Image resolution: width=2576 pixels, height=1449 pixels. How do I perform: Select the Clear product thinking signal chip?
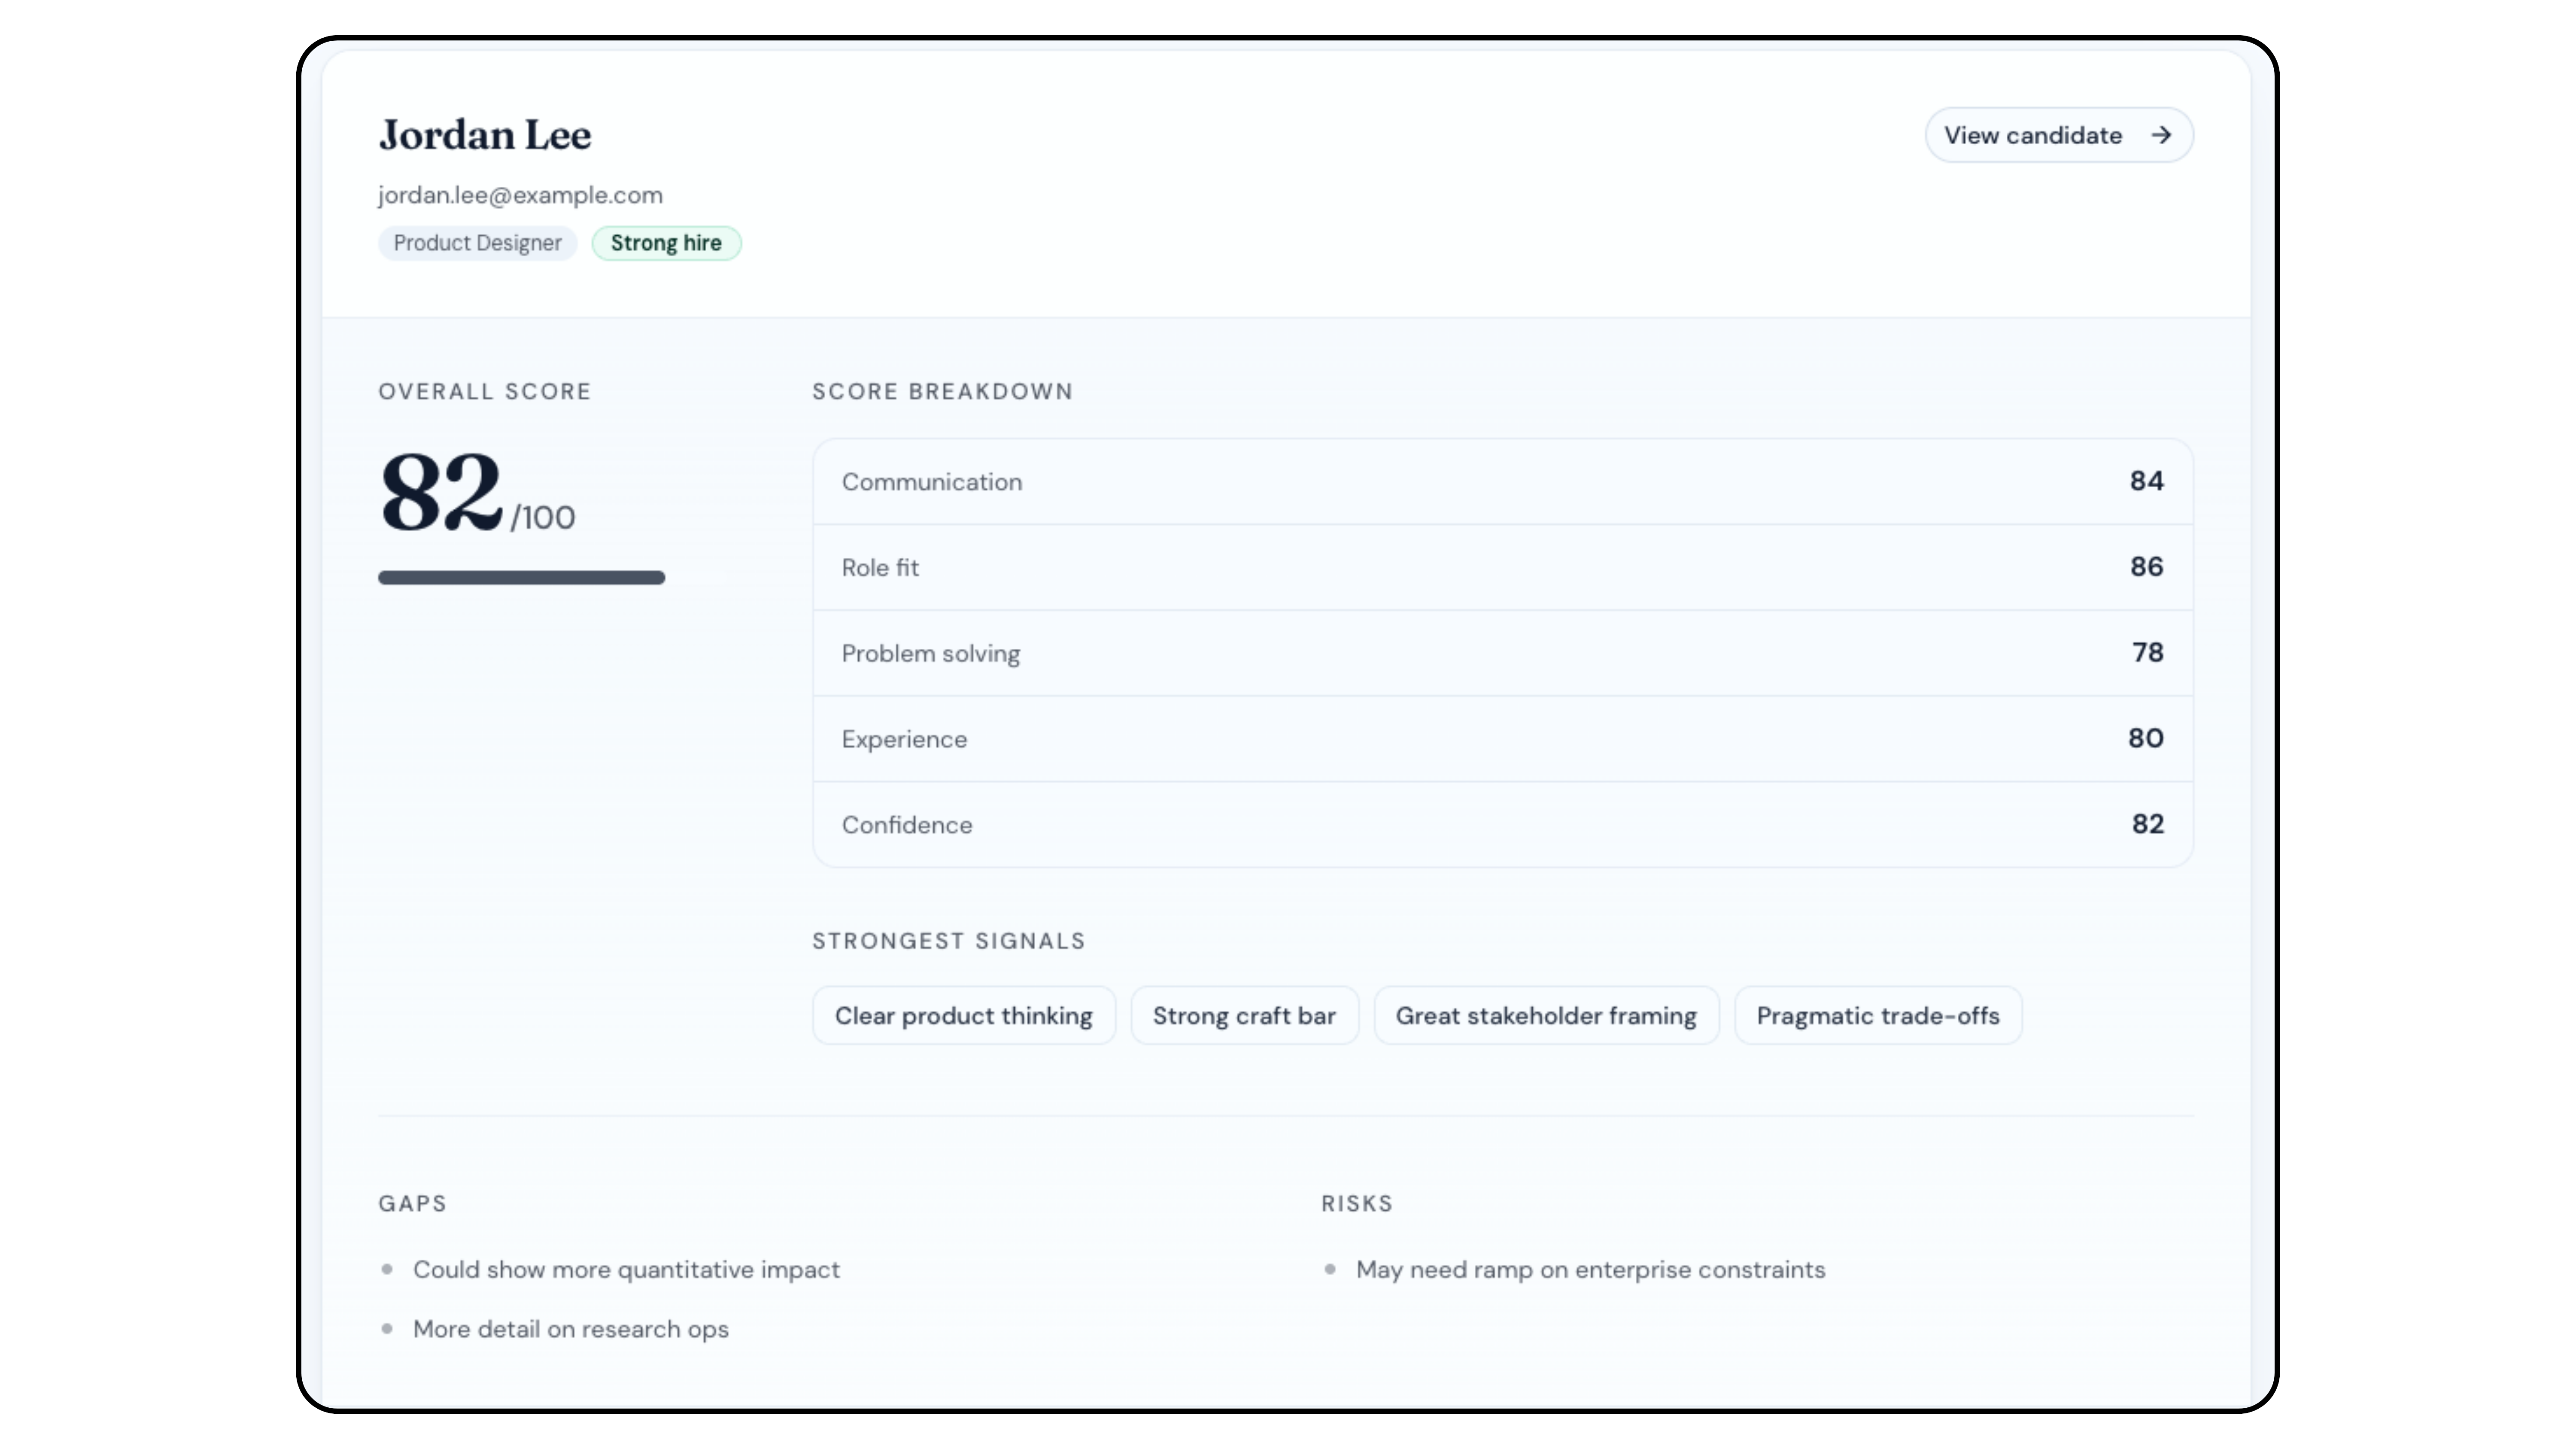click(963, 1015)
